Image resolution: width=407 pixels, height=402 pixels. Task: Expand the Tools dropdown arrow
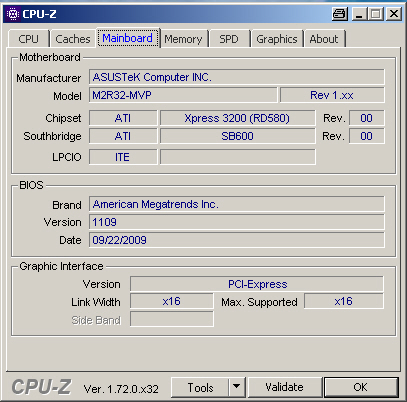click(237, 387)
